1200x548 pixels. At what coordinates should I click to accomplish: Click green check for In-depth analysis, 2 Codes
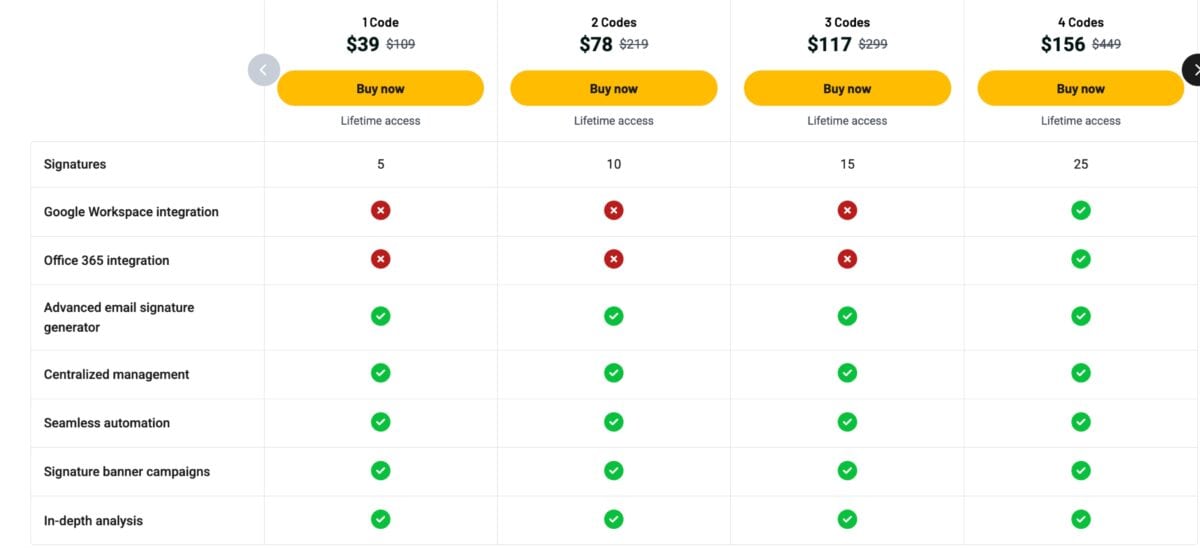(x=614, y=519)
